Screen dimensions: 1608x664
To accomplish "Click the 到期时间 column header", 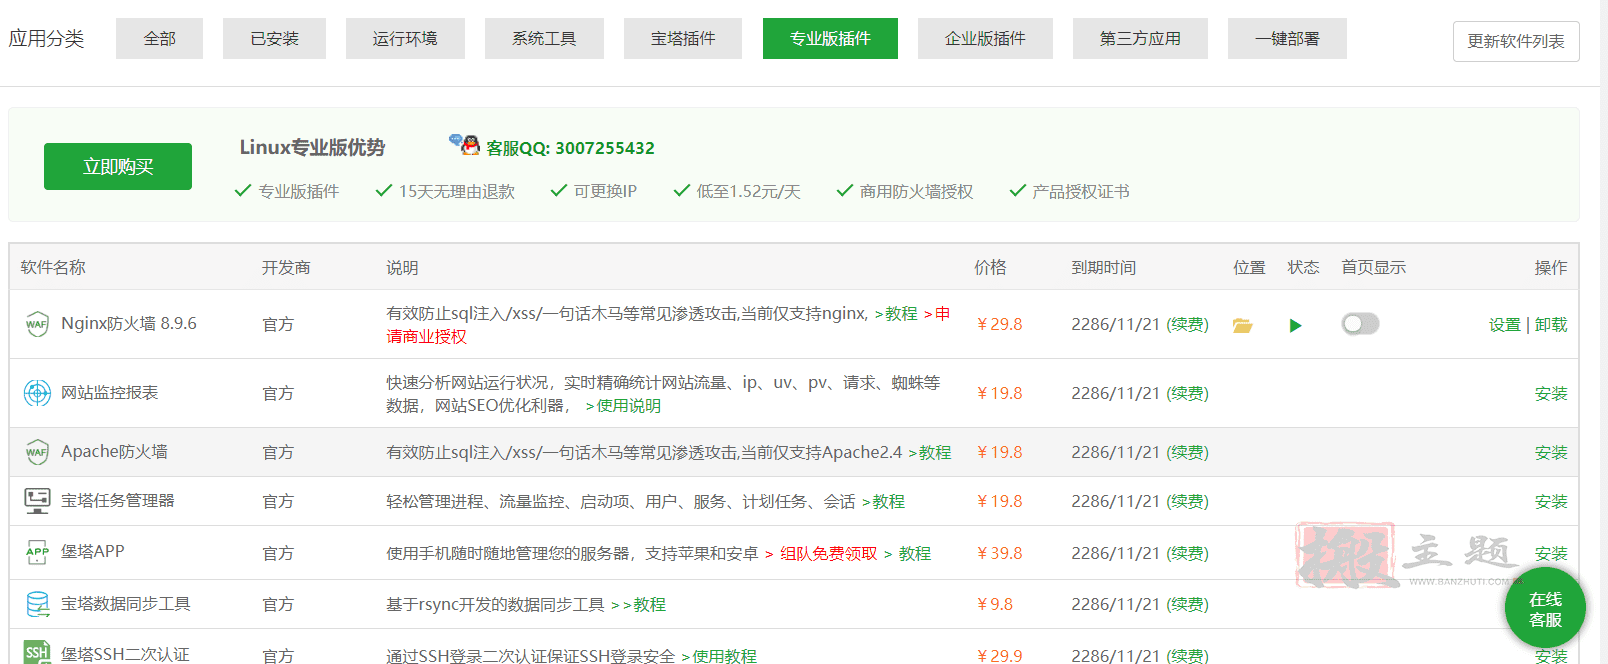I will (1103, 267).
